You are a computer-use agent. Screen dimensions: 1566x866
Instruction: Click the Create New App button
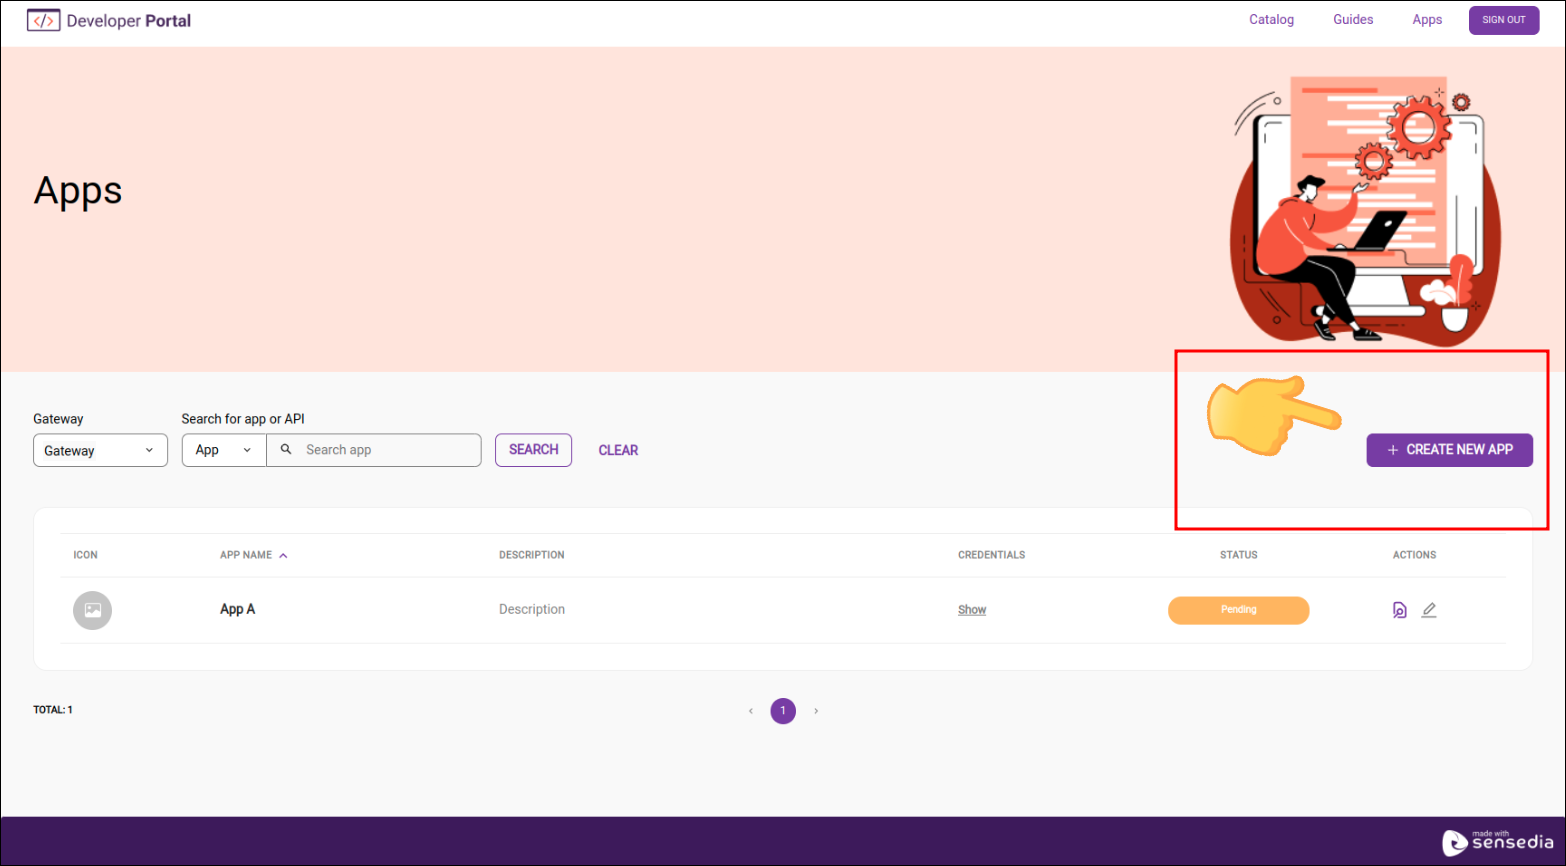[x=1450, y=450]
